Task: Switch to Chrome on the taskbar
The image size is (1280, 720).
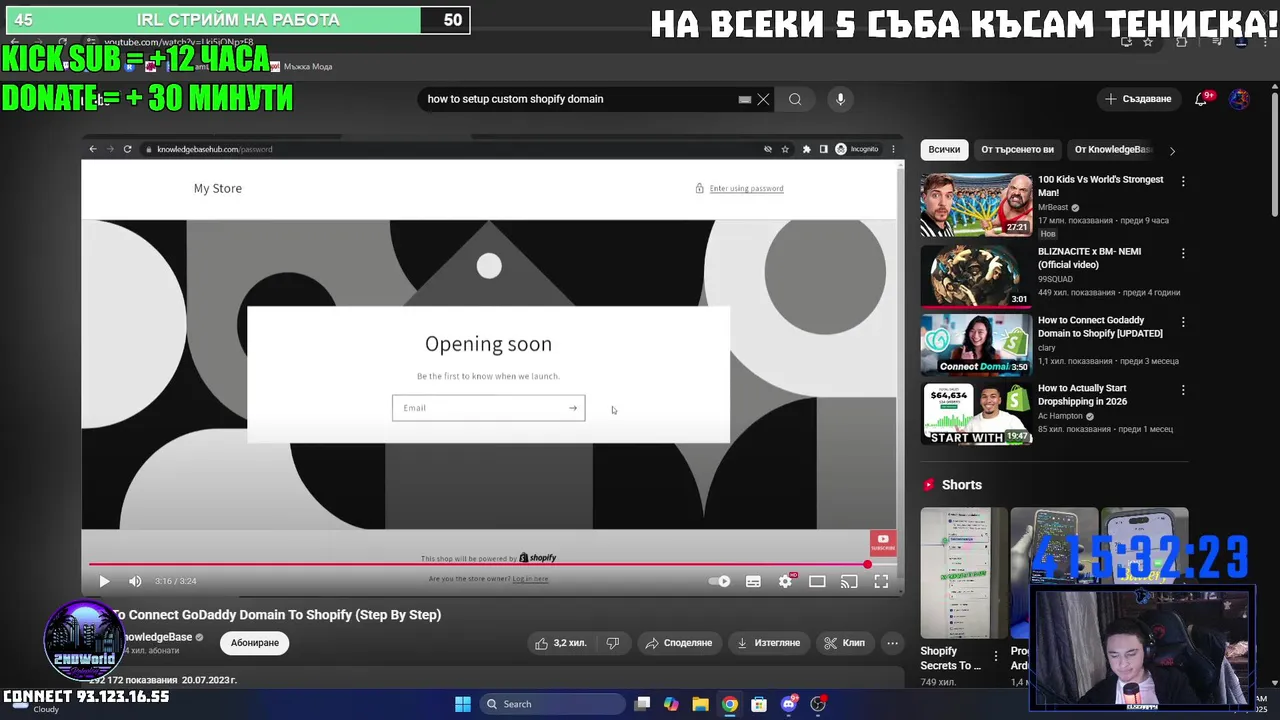Action: pyautogui.click(x=730, y=704)
